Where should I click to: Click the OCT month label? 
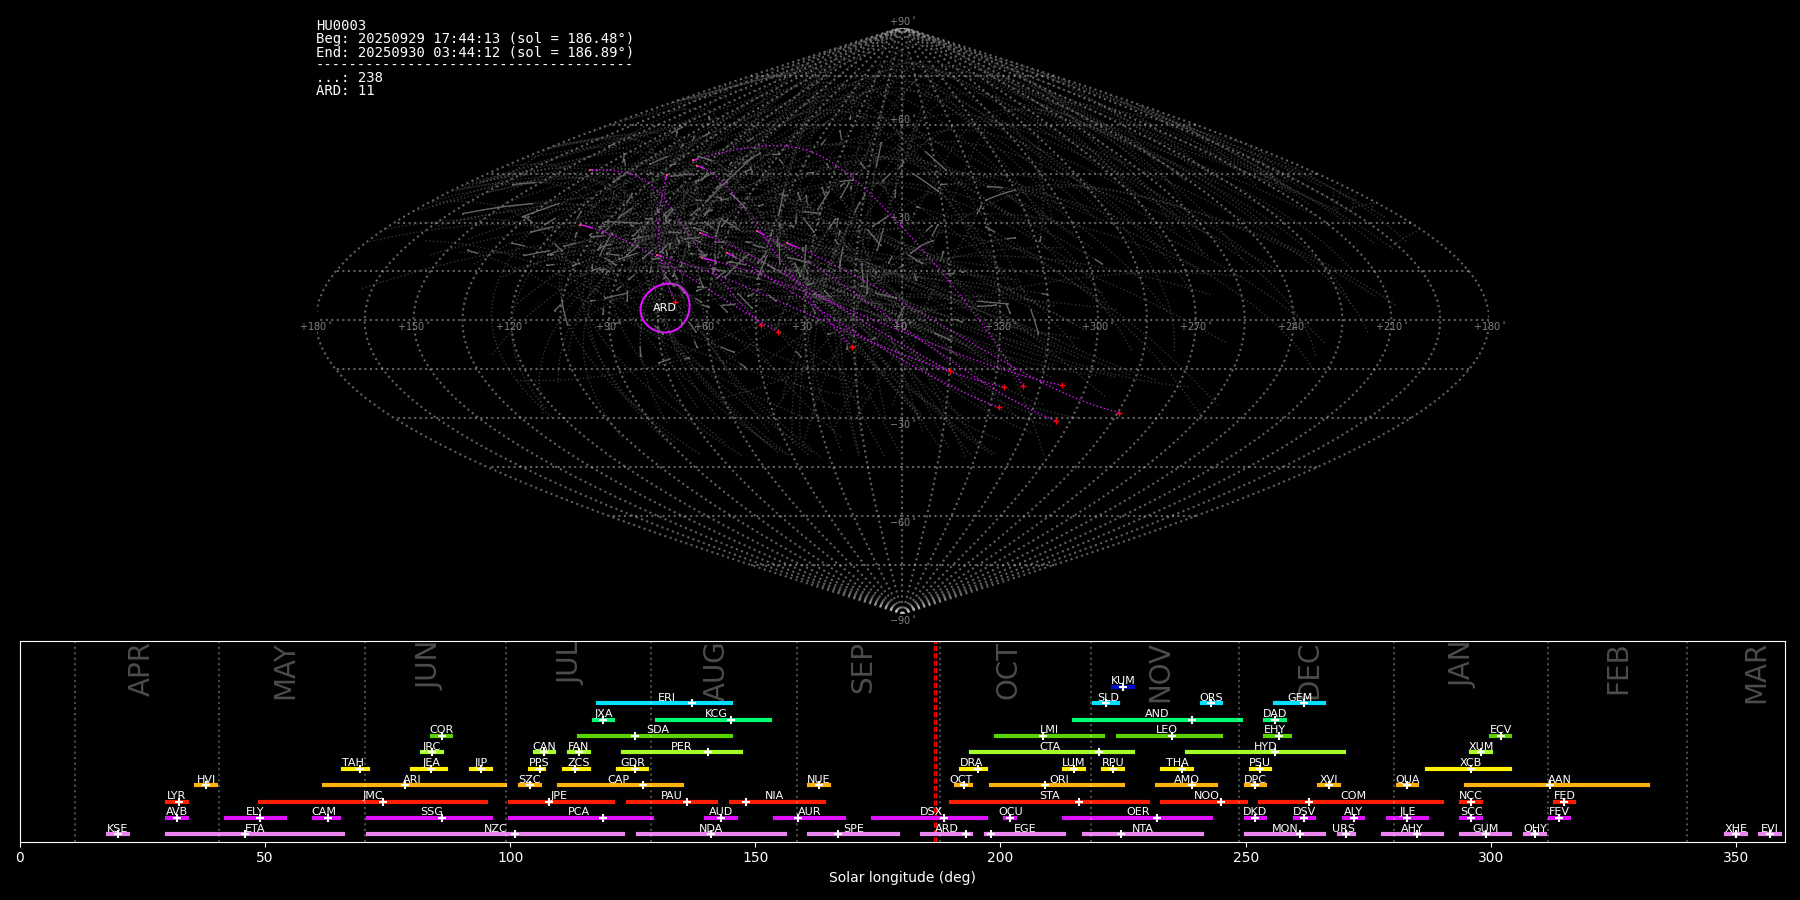click(x=1008, y=672)
